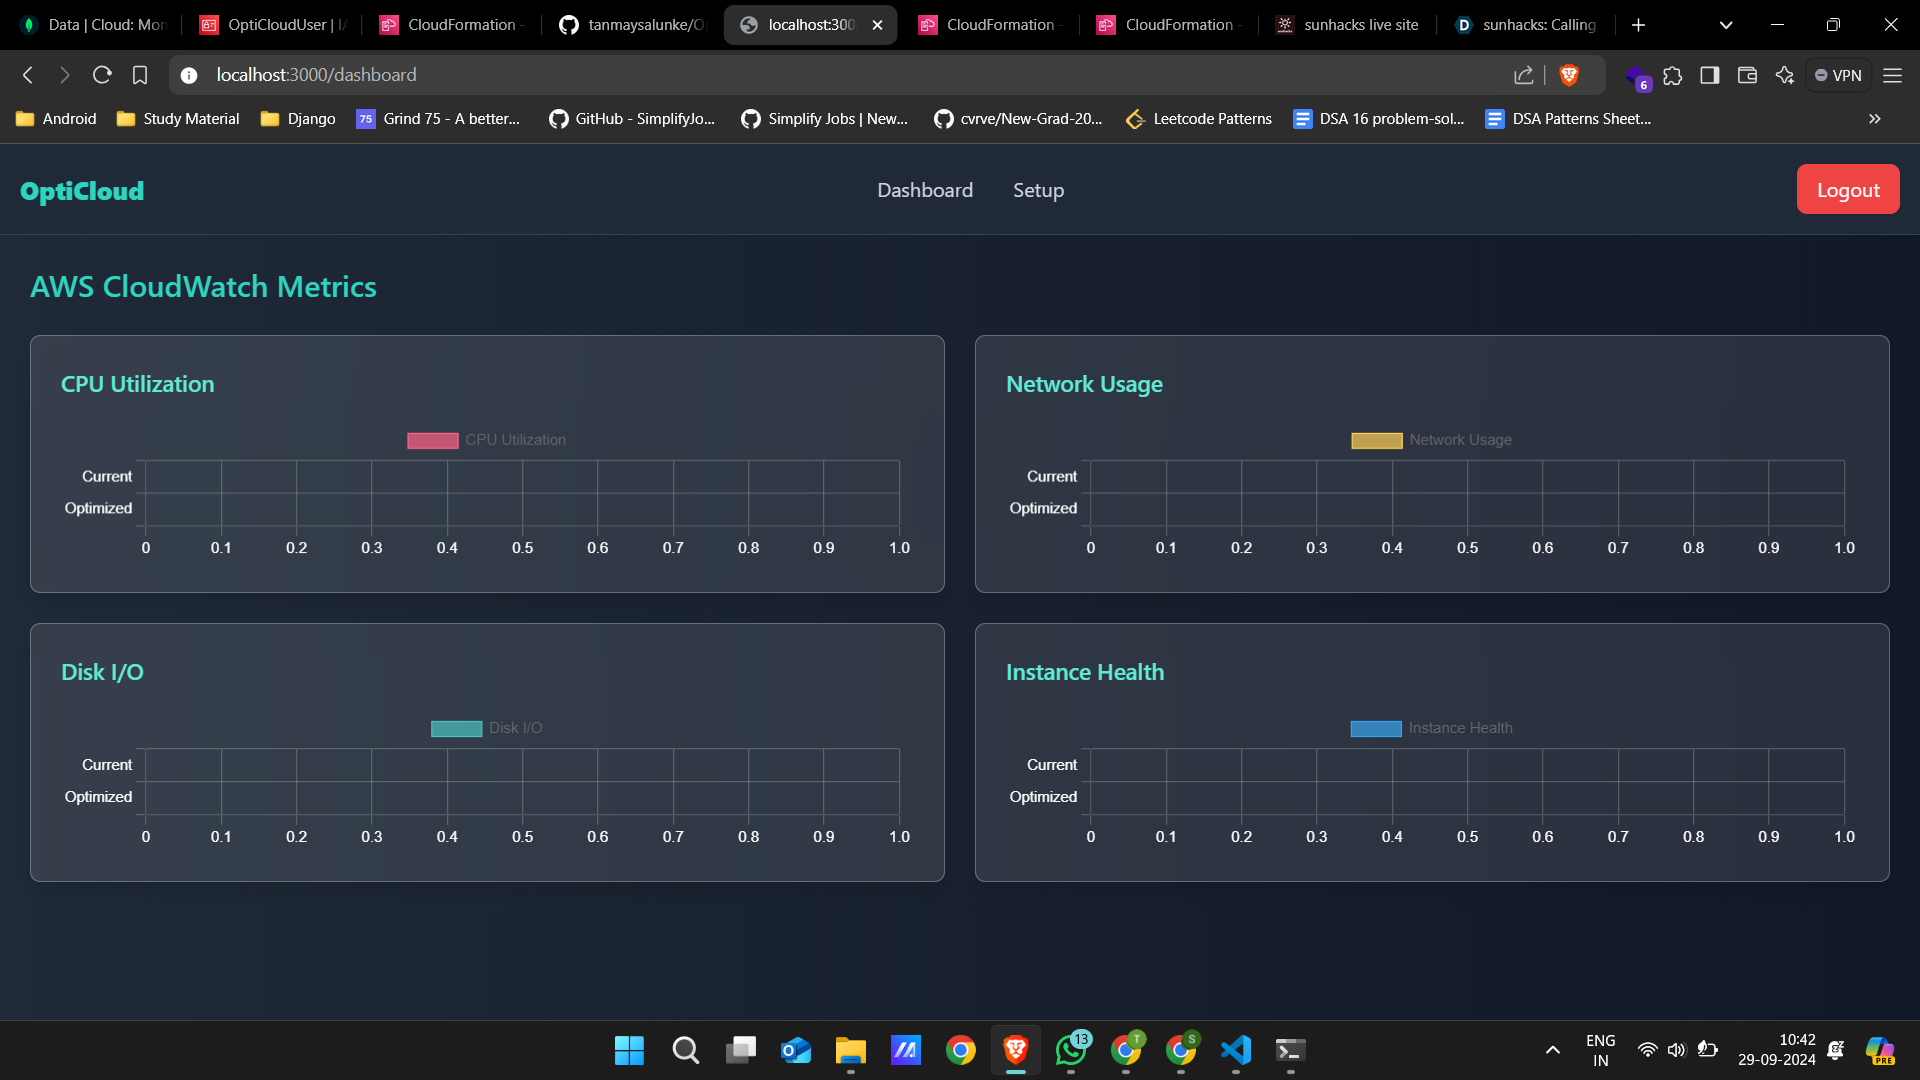Viewport: 1920px width, 1080px height.
Task: Switch to the sunhacks live site tab
Action: click(1347, 25)
